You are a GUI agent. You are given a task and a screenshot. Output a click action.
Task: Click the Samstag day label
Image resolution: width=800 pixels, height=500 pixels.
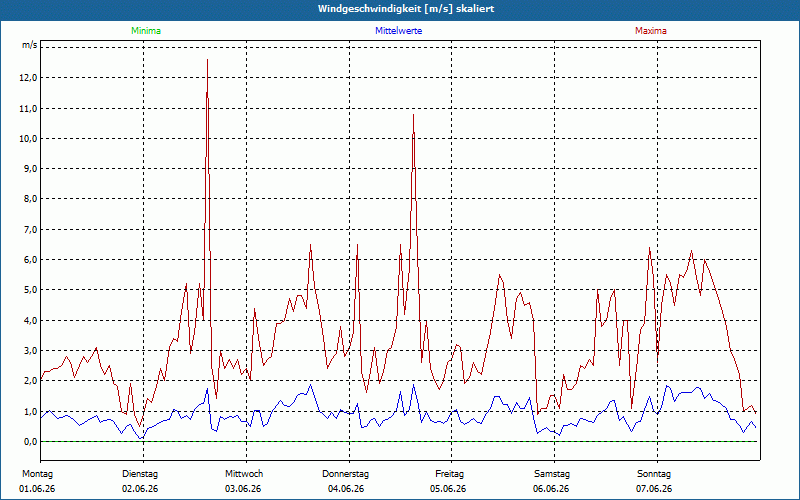click(x=552, y=474)
